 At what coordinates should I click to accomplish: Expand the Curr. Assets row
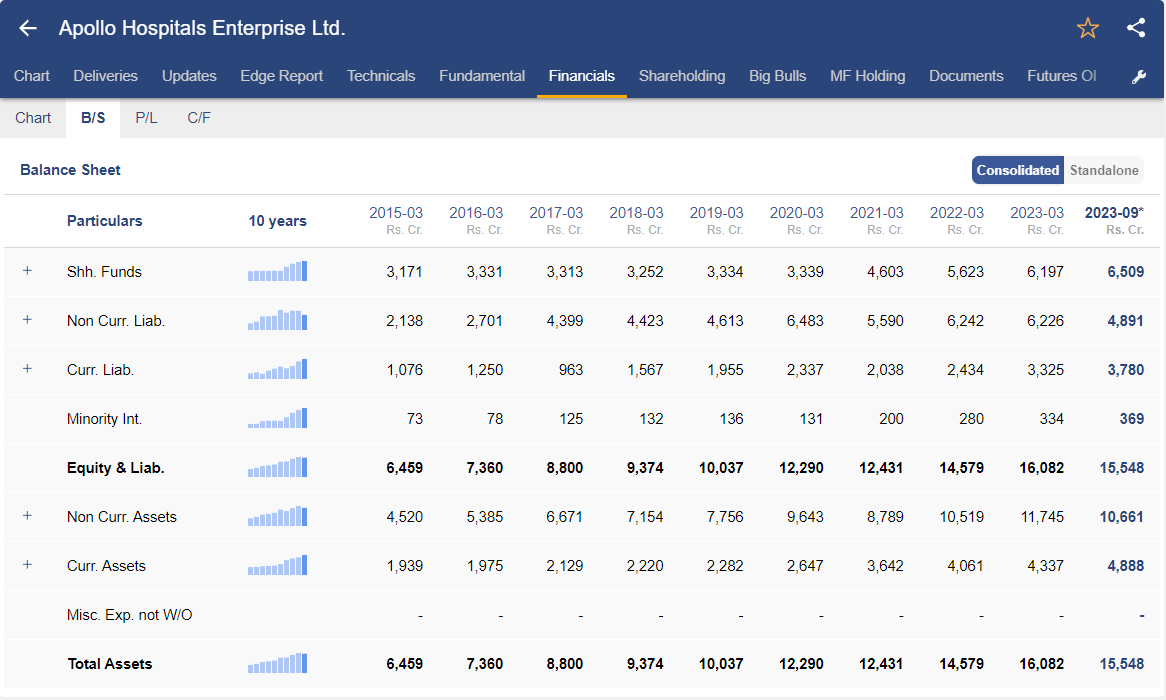[x=28, y=565]
